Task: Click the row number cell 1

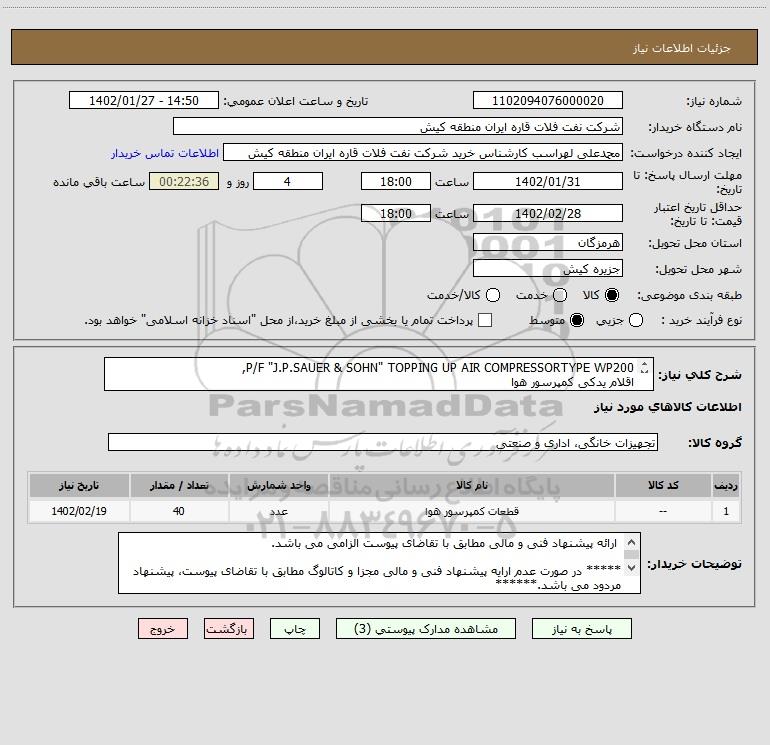Action: click(726, 511)
